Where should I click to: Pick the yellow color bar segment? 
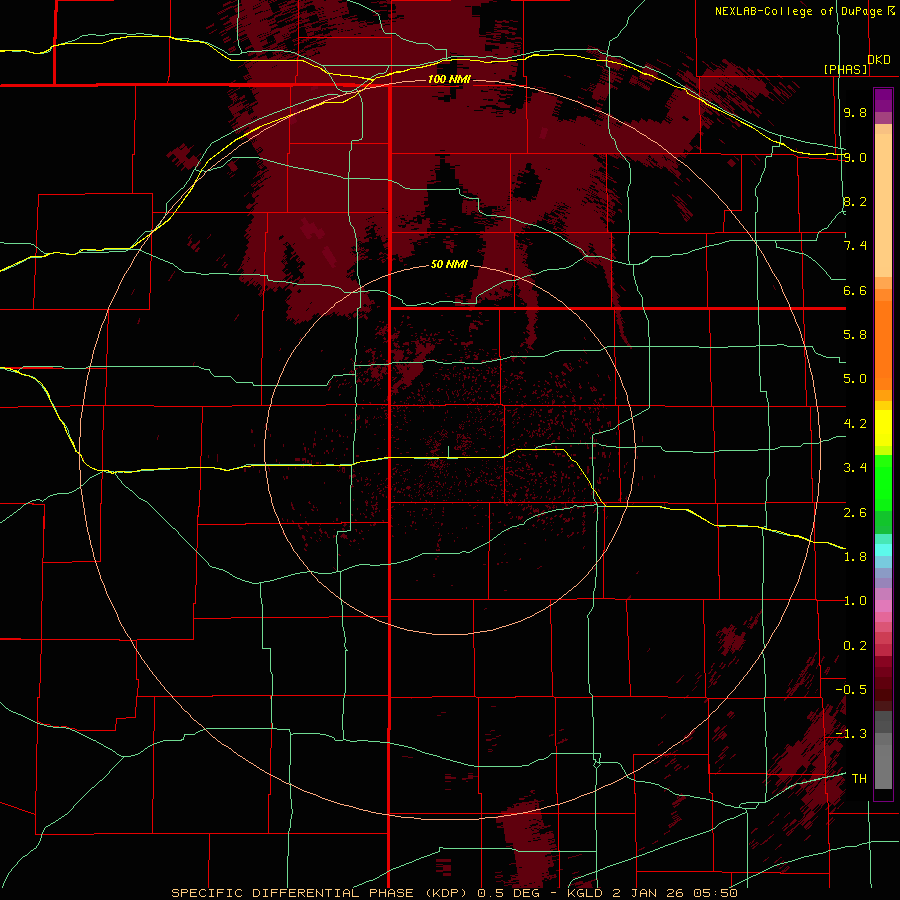pyautogui.click(x=883, y=428)
